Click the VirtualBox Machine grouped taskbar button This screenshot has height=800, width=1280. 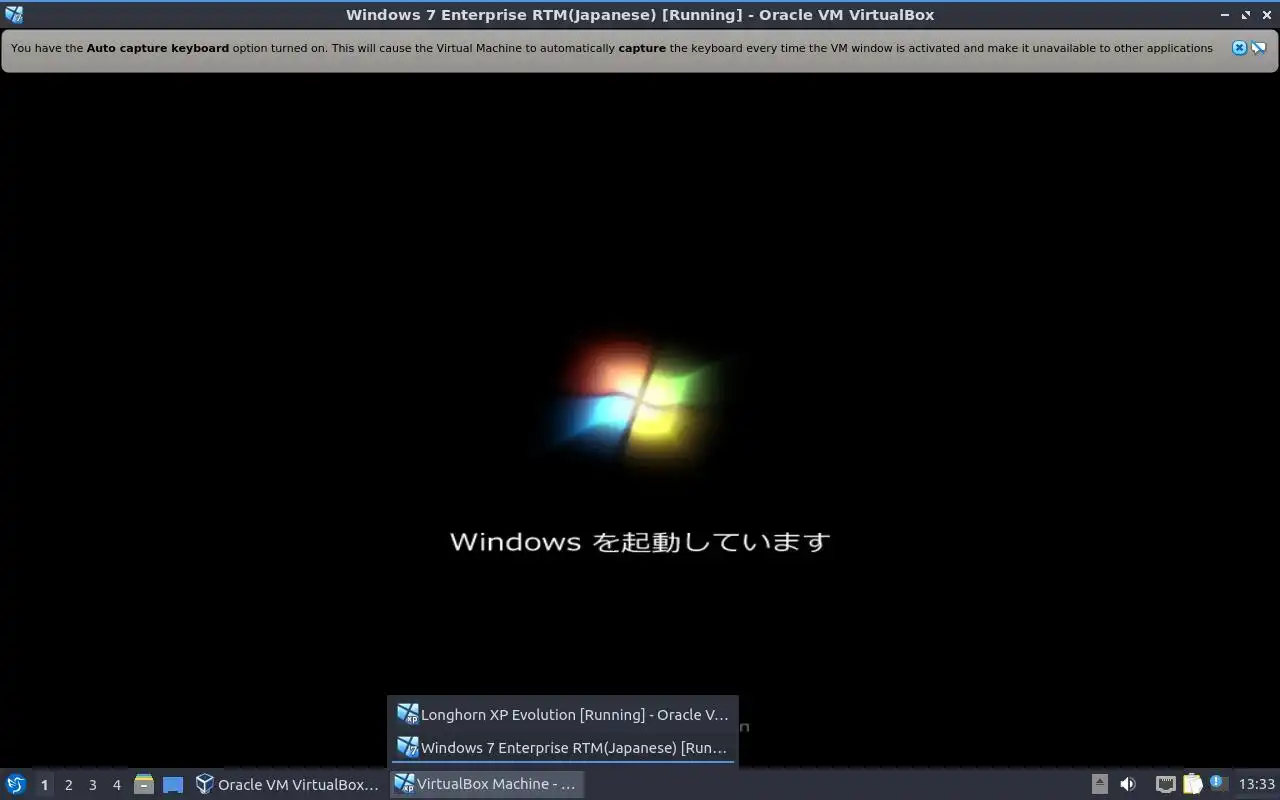(x=486, y=784)
